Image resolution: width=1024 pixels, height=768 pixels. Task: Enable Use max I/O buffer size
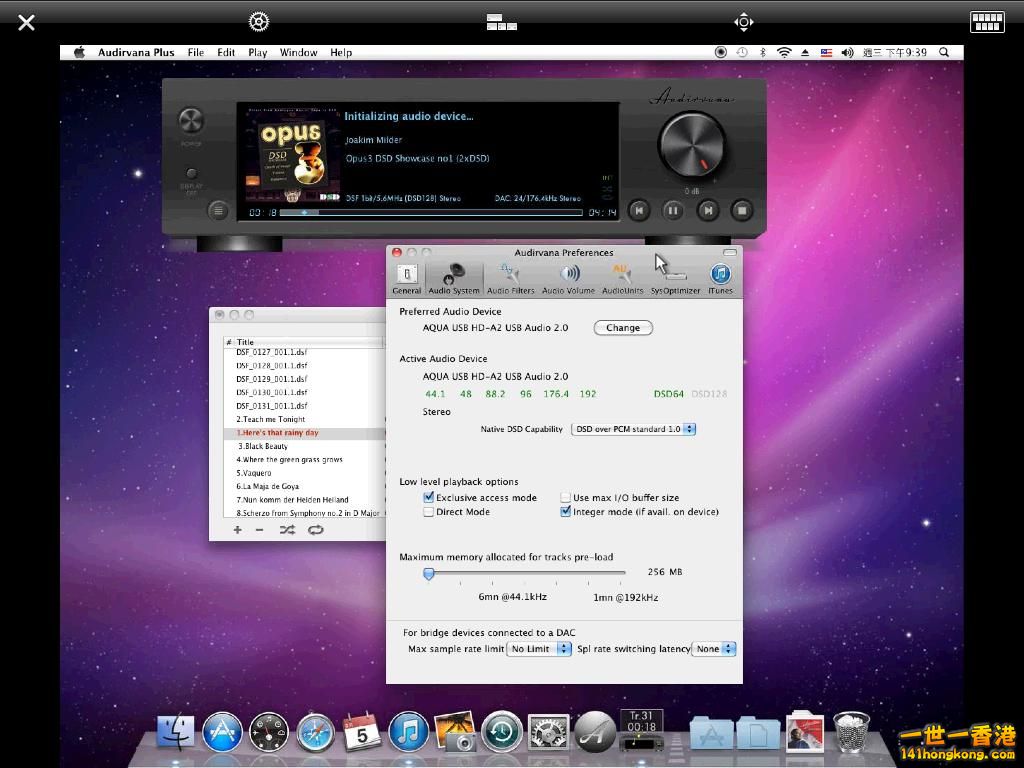tap(566, 497)
